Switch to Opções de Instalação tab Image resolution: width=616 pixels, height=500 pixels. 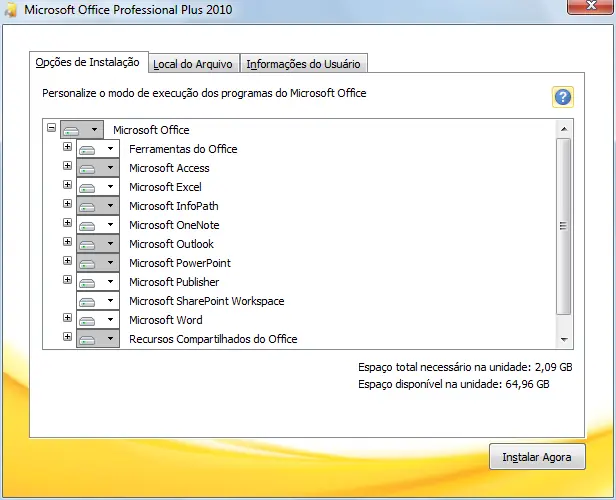88,62
